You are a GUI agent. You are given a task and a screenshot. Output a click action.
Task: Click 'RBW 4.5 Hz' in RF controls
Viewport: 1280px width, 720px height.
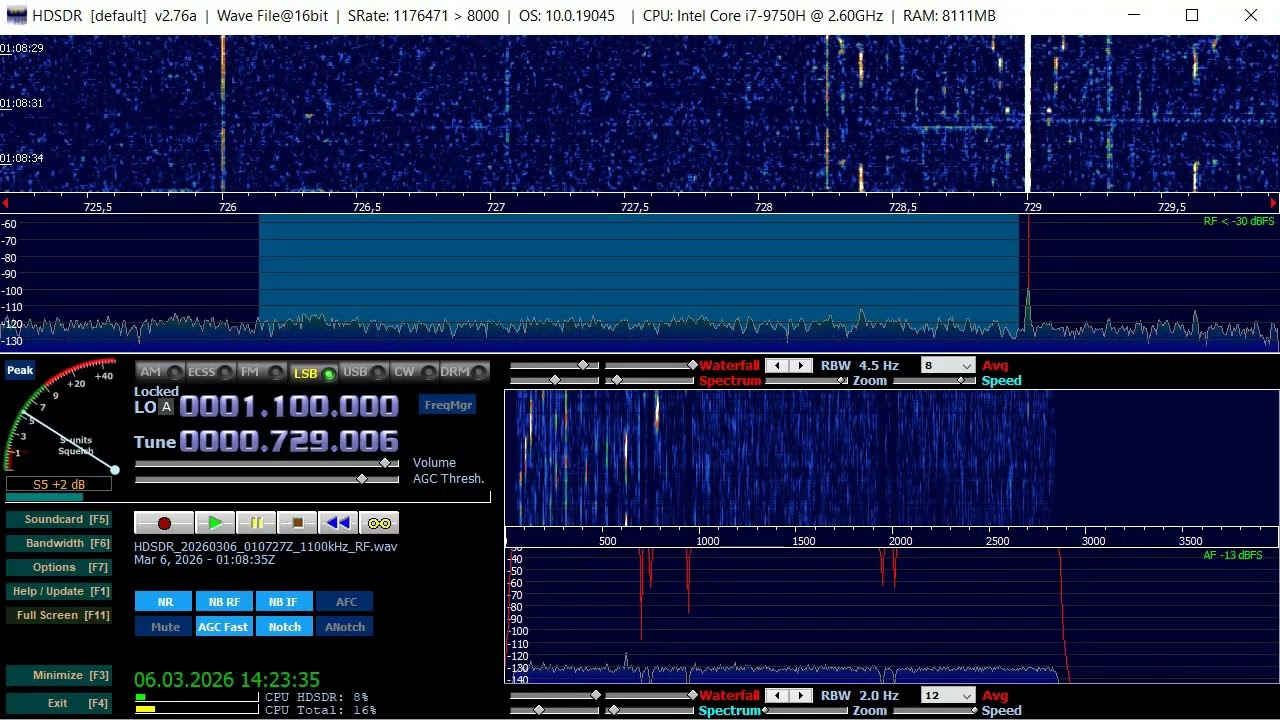click(x=860, y=366)
